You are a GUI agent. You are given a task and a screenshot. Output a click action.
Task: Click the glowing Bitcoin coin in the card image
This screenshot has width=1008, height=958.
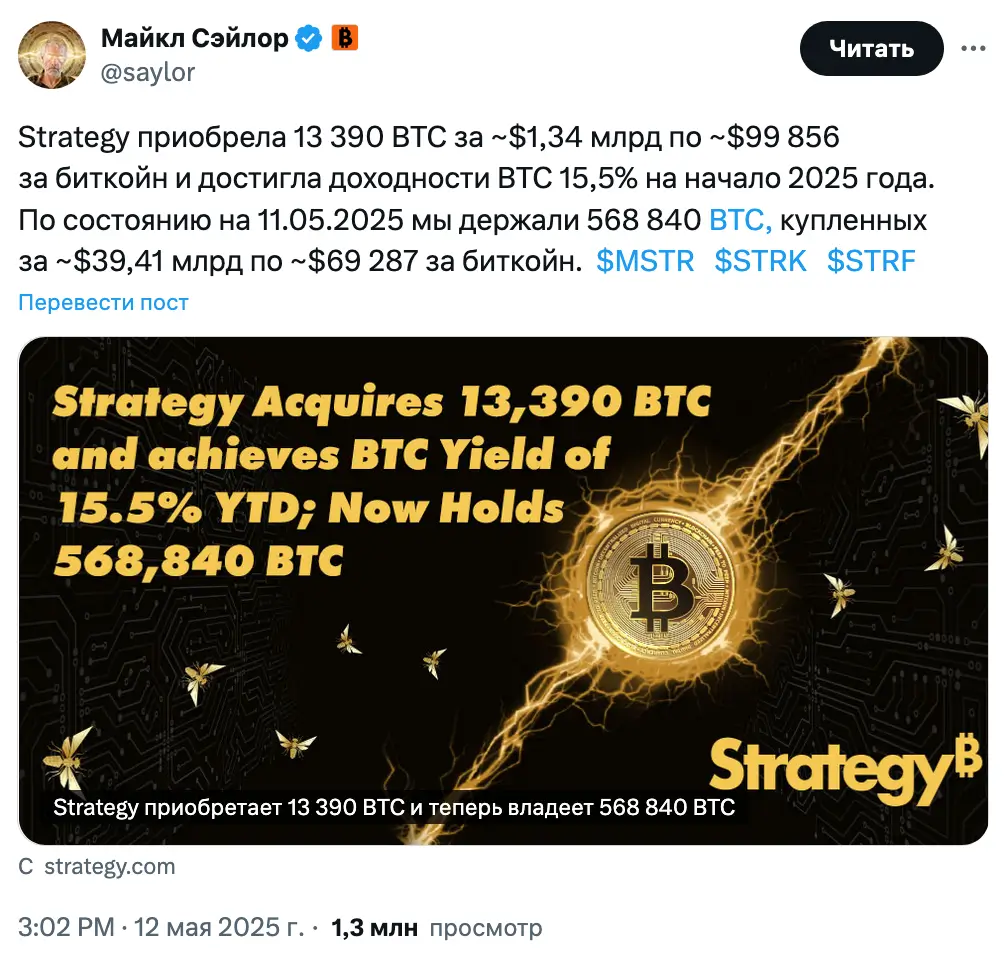coord(659,580)
